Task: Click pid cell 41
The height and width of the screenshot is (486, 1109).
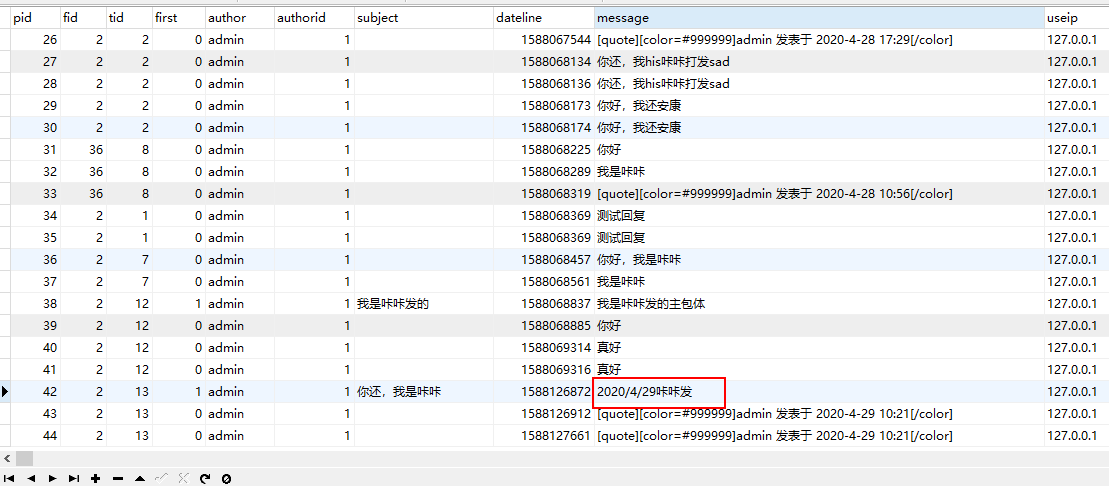Action: point(35,369)
